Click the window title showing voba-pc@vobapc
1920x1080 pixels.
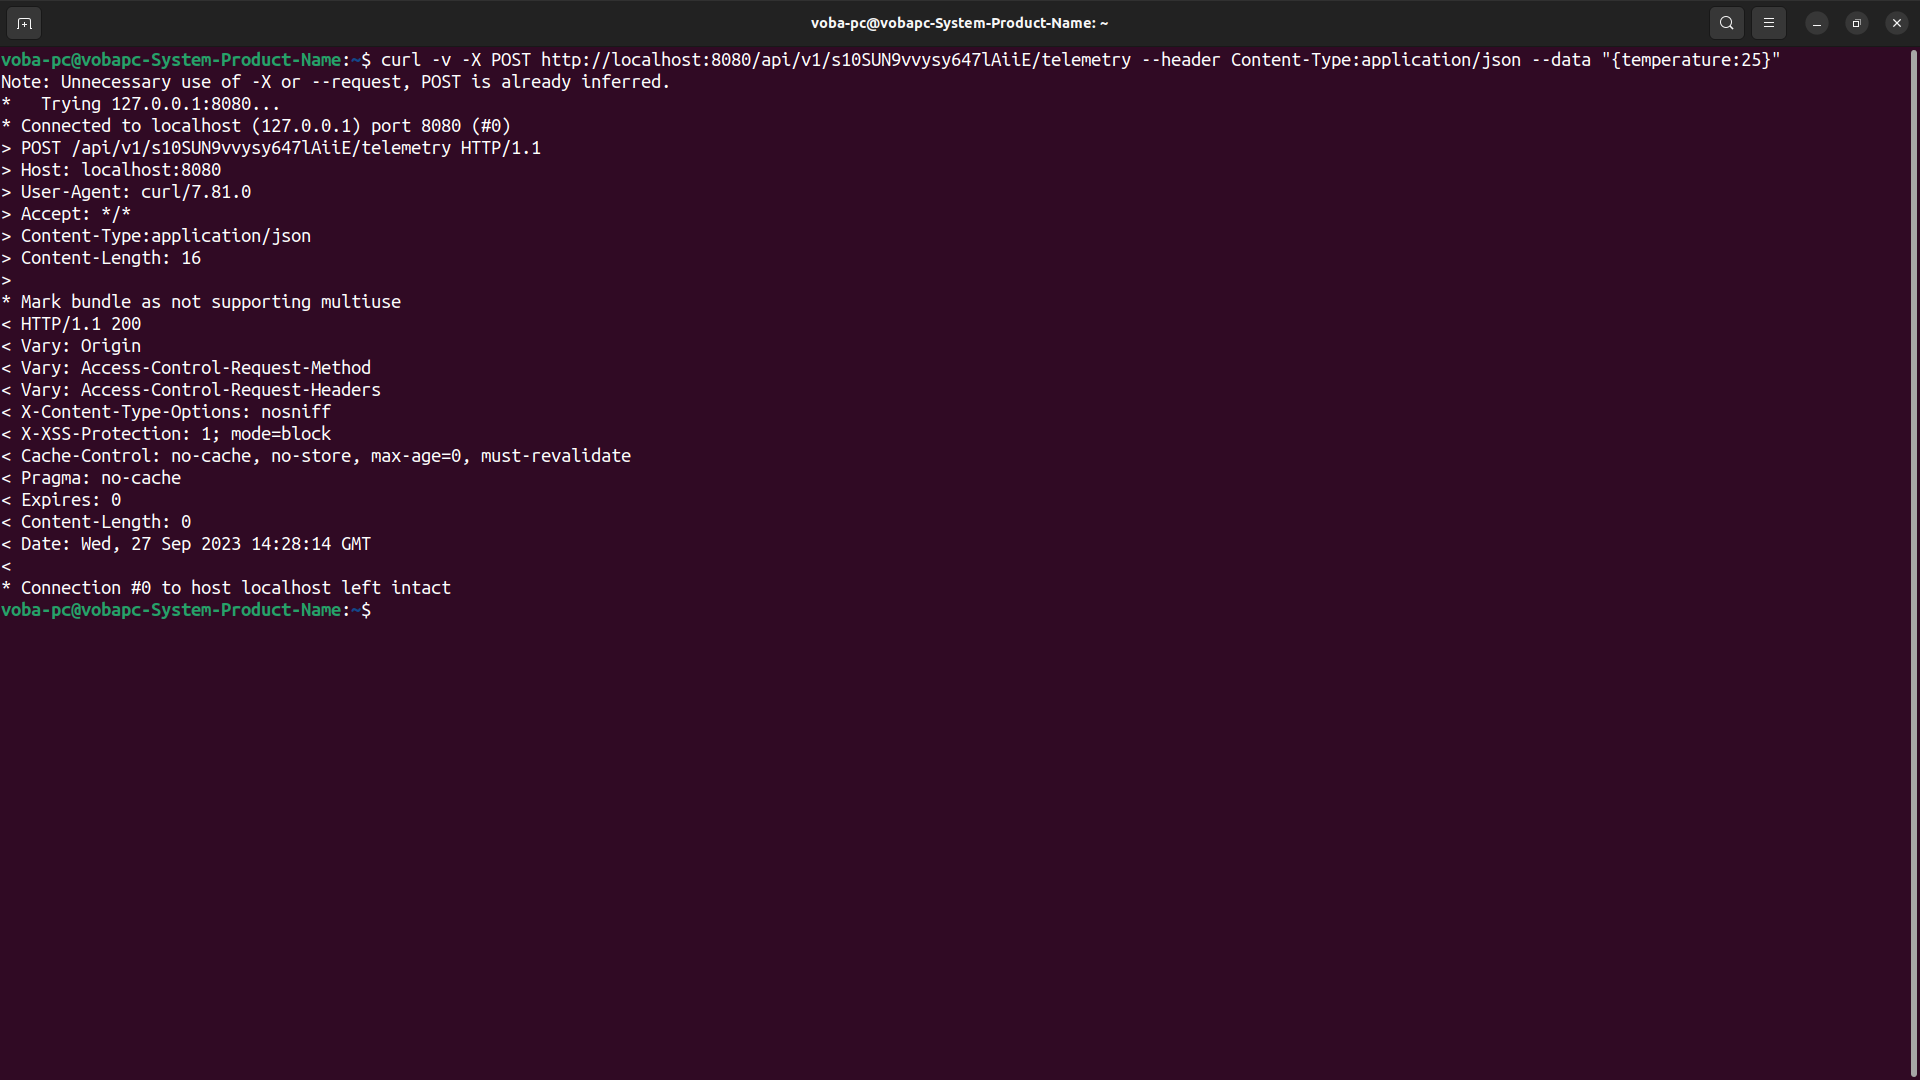click(959, 22)
